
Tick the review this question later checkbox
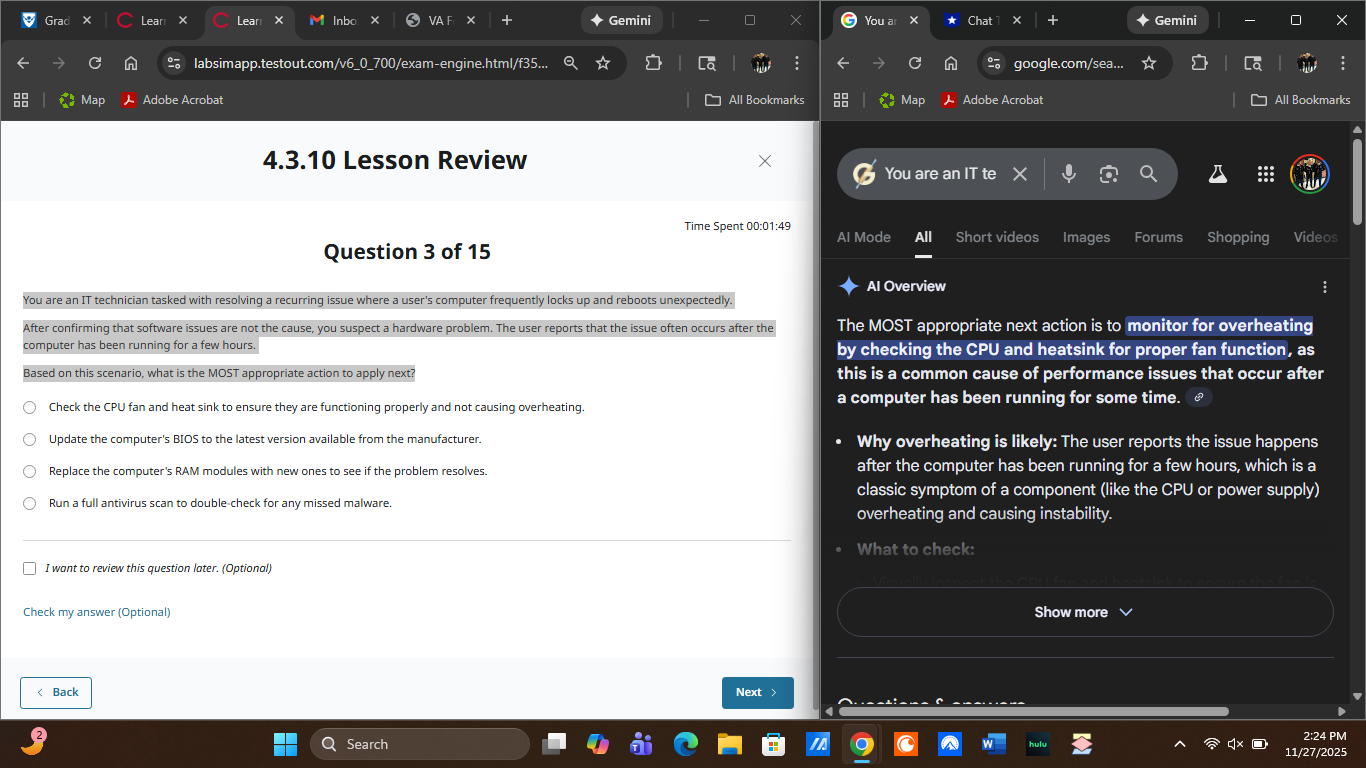[29, 568]
